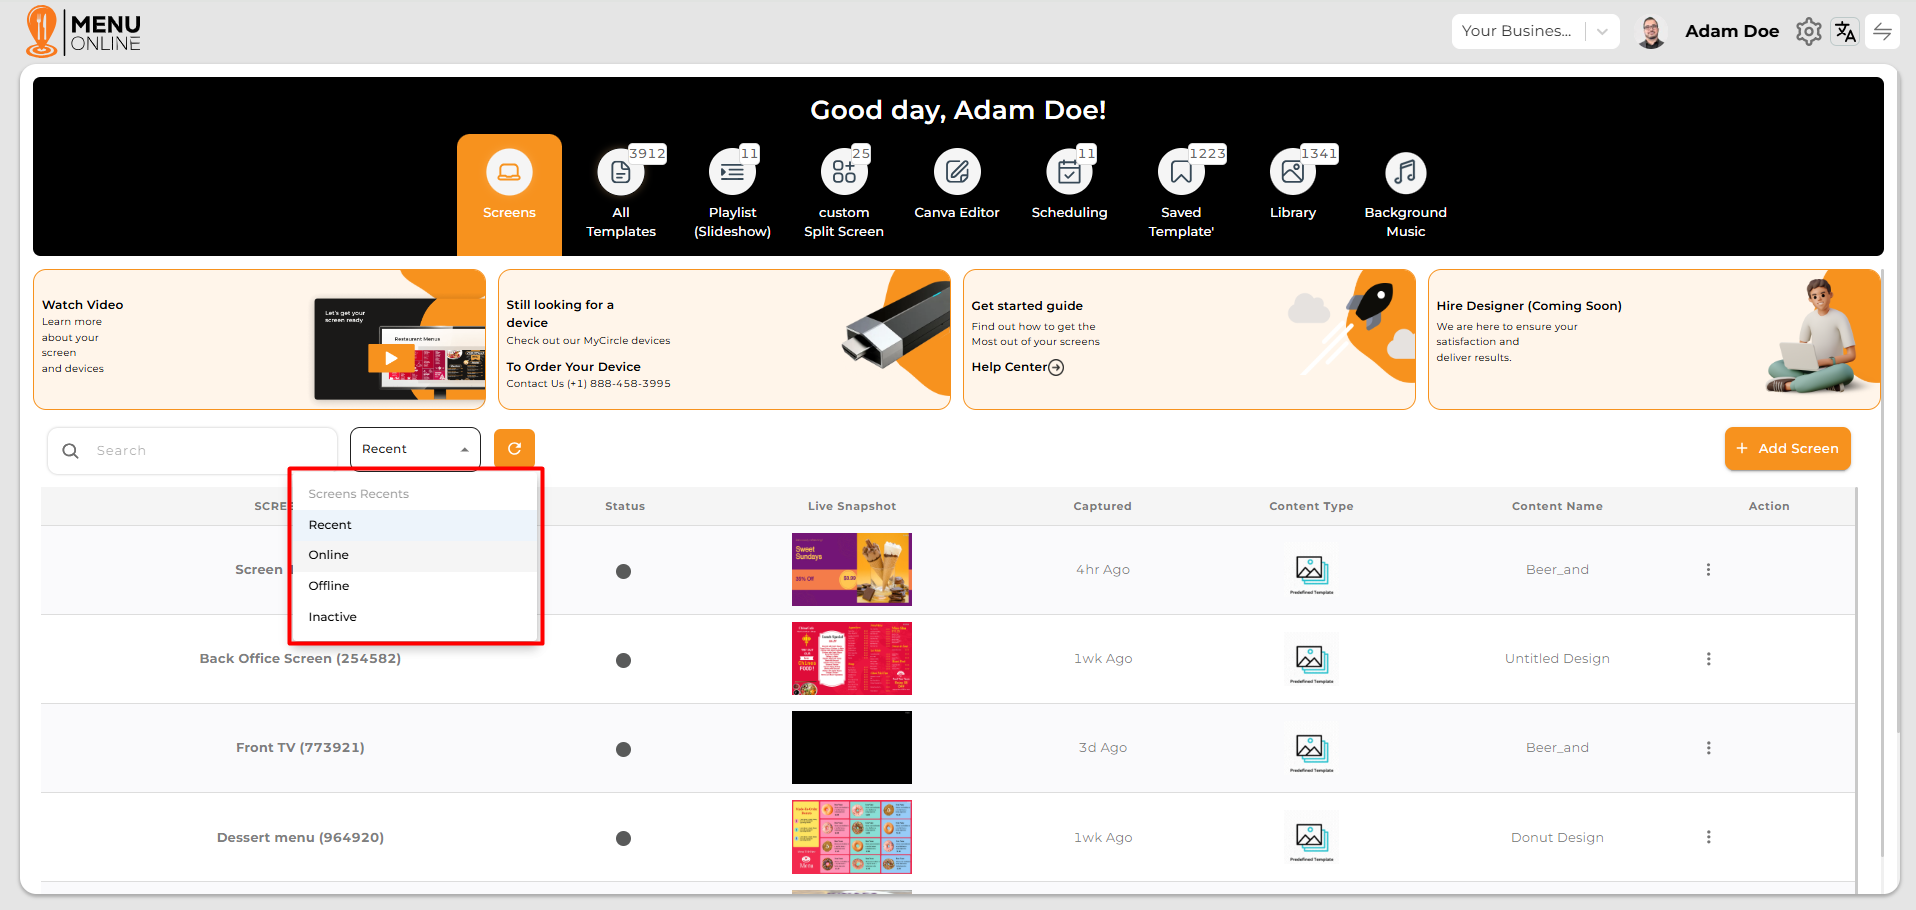This screenshot has height=910, width=1916.
Task: Click the language translate icon
Action: tap(1845, 32)
